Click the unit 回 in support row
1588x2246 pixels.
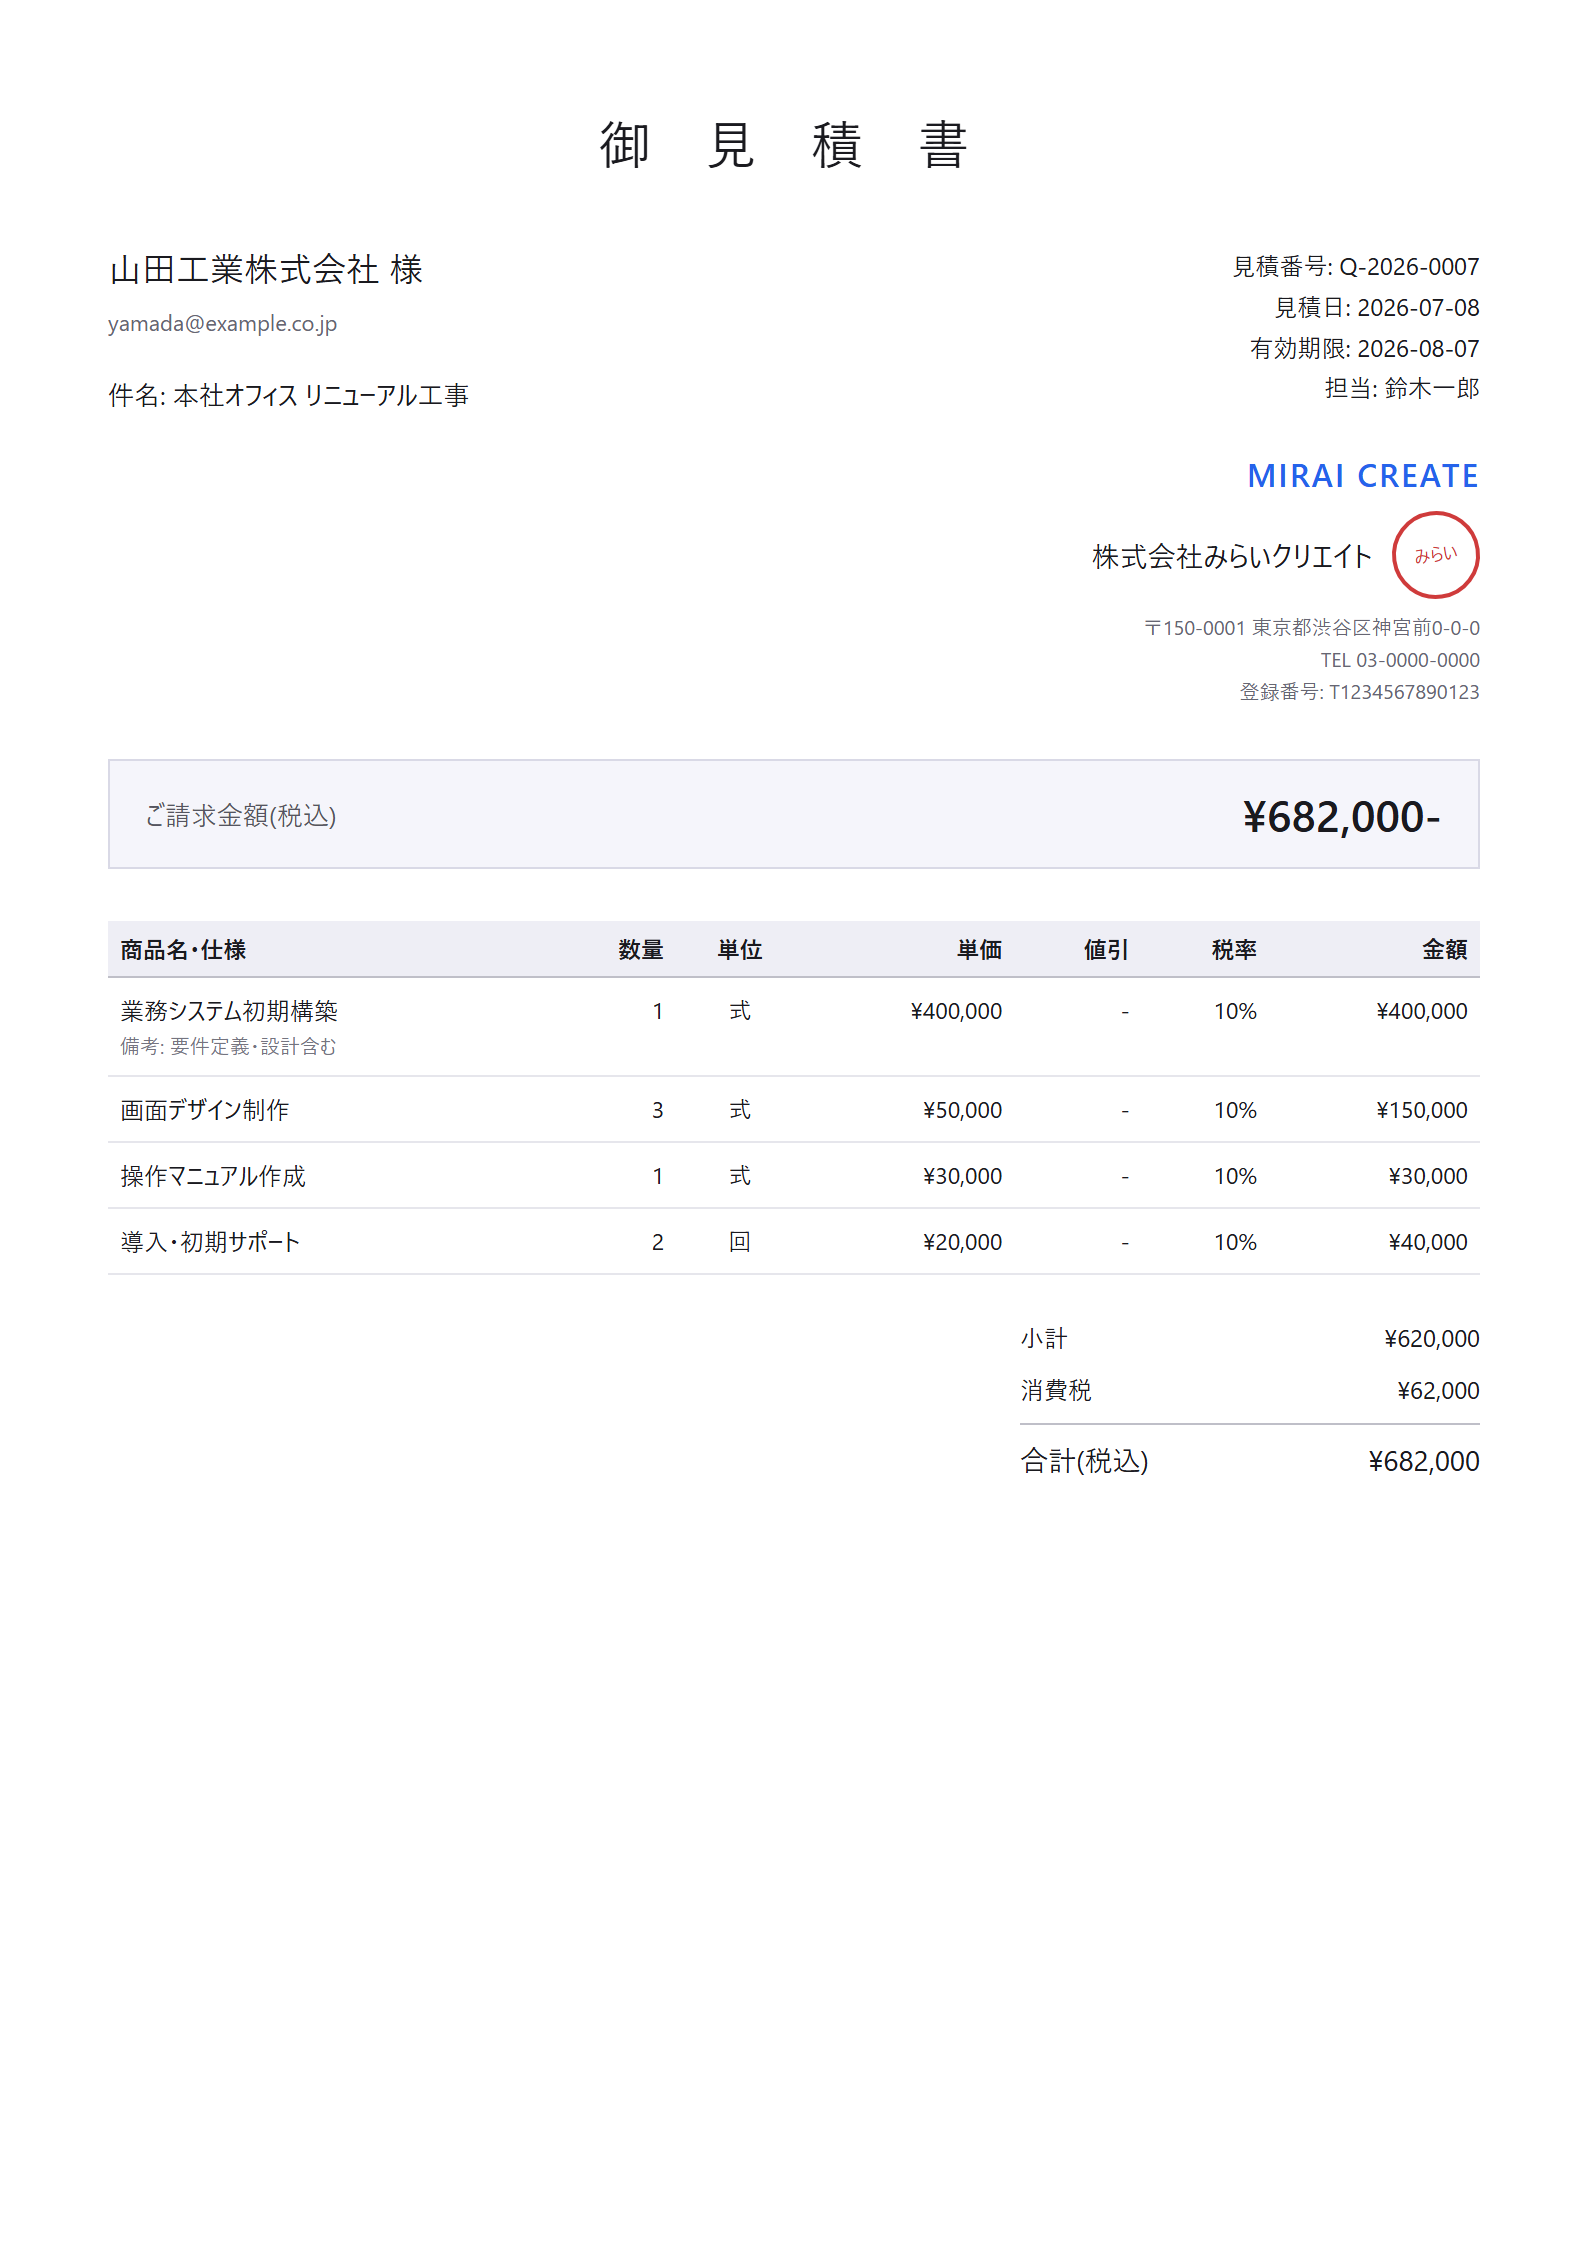coord(740,1242)
